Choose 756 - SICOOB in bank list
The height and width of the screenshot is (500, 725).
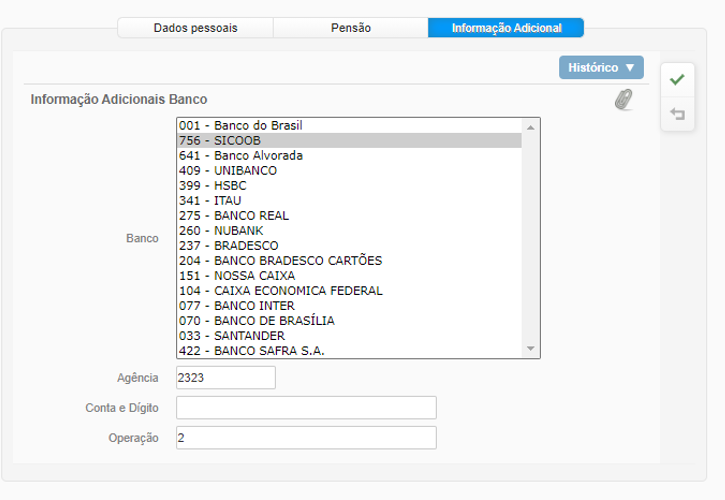click(x=220, y=141)
